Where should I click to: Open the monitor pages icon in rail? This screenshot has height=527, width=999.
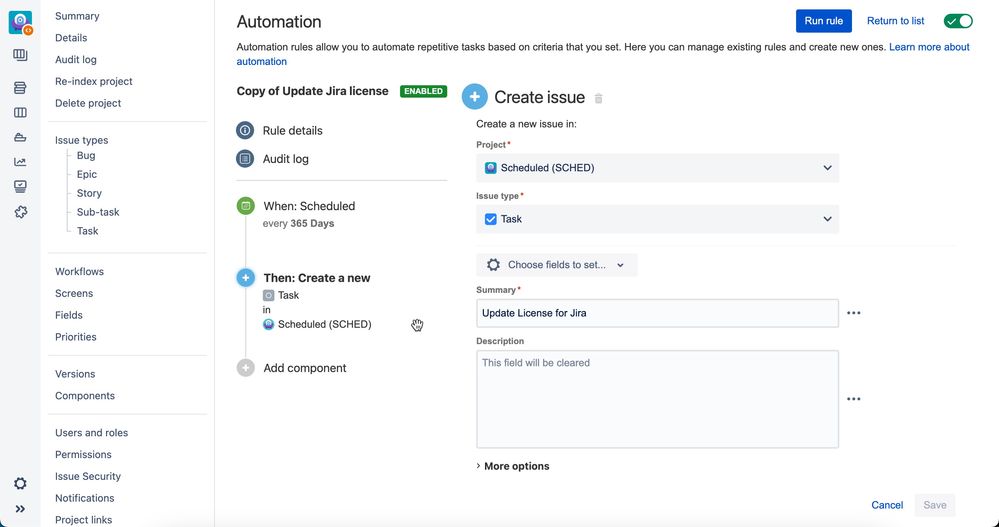tap(20, 187)
